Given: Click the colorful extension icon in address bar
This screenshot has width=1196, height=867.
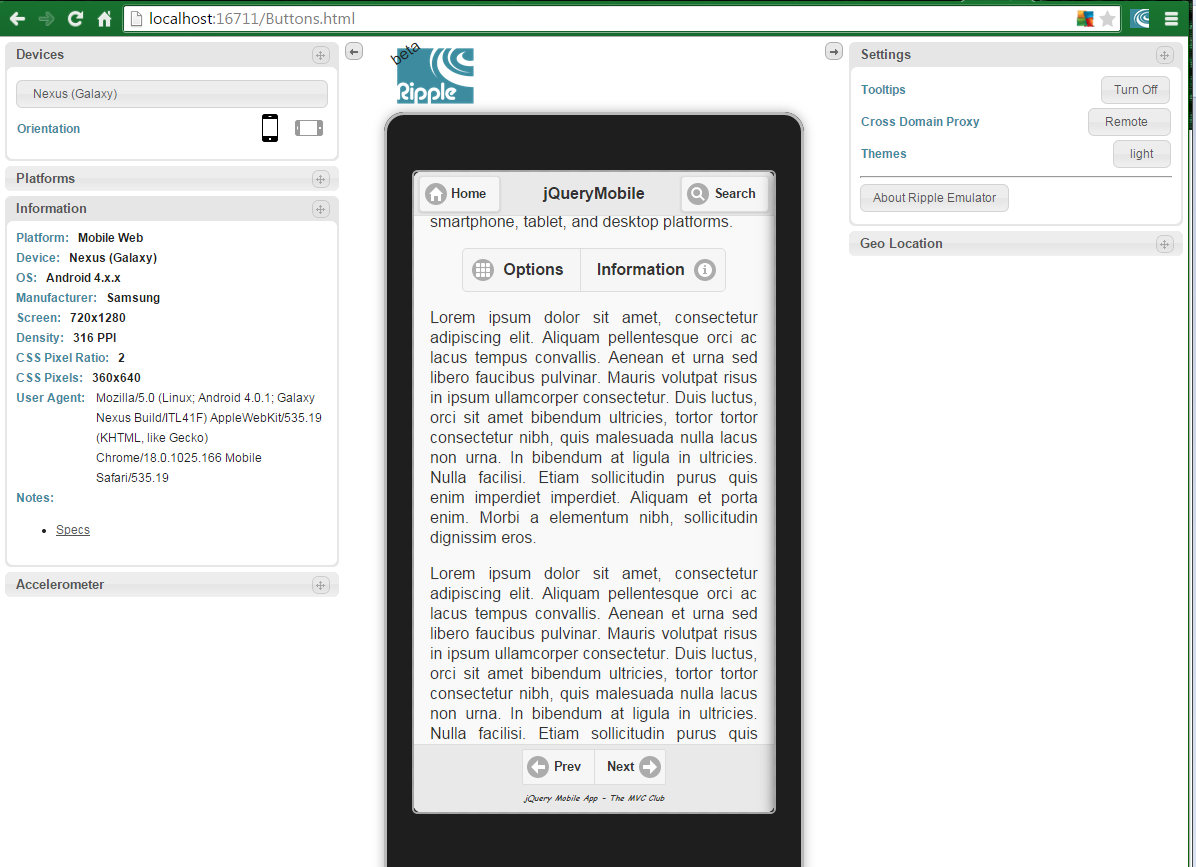Looking at the screenshot, I should [x=1085, y=19].
